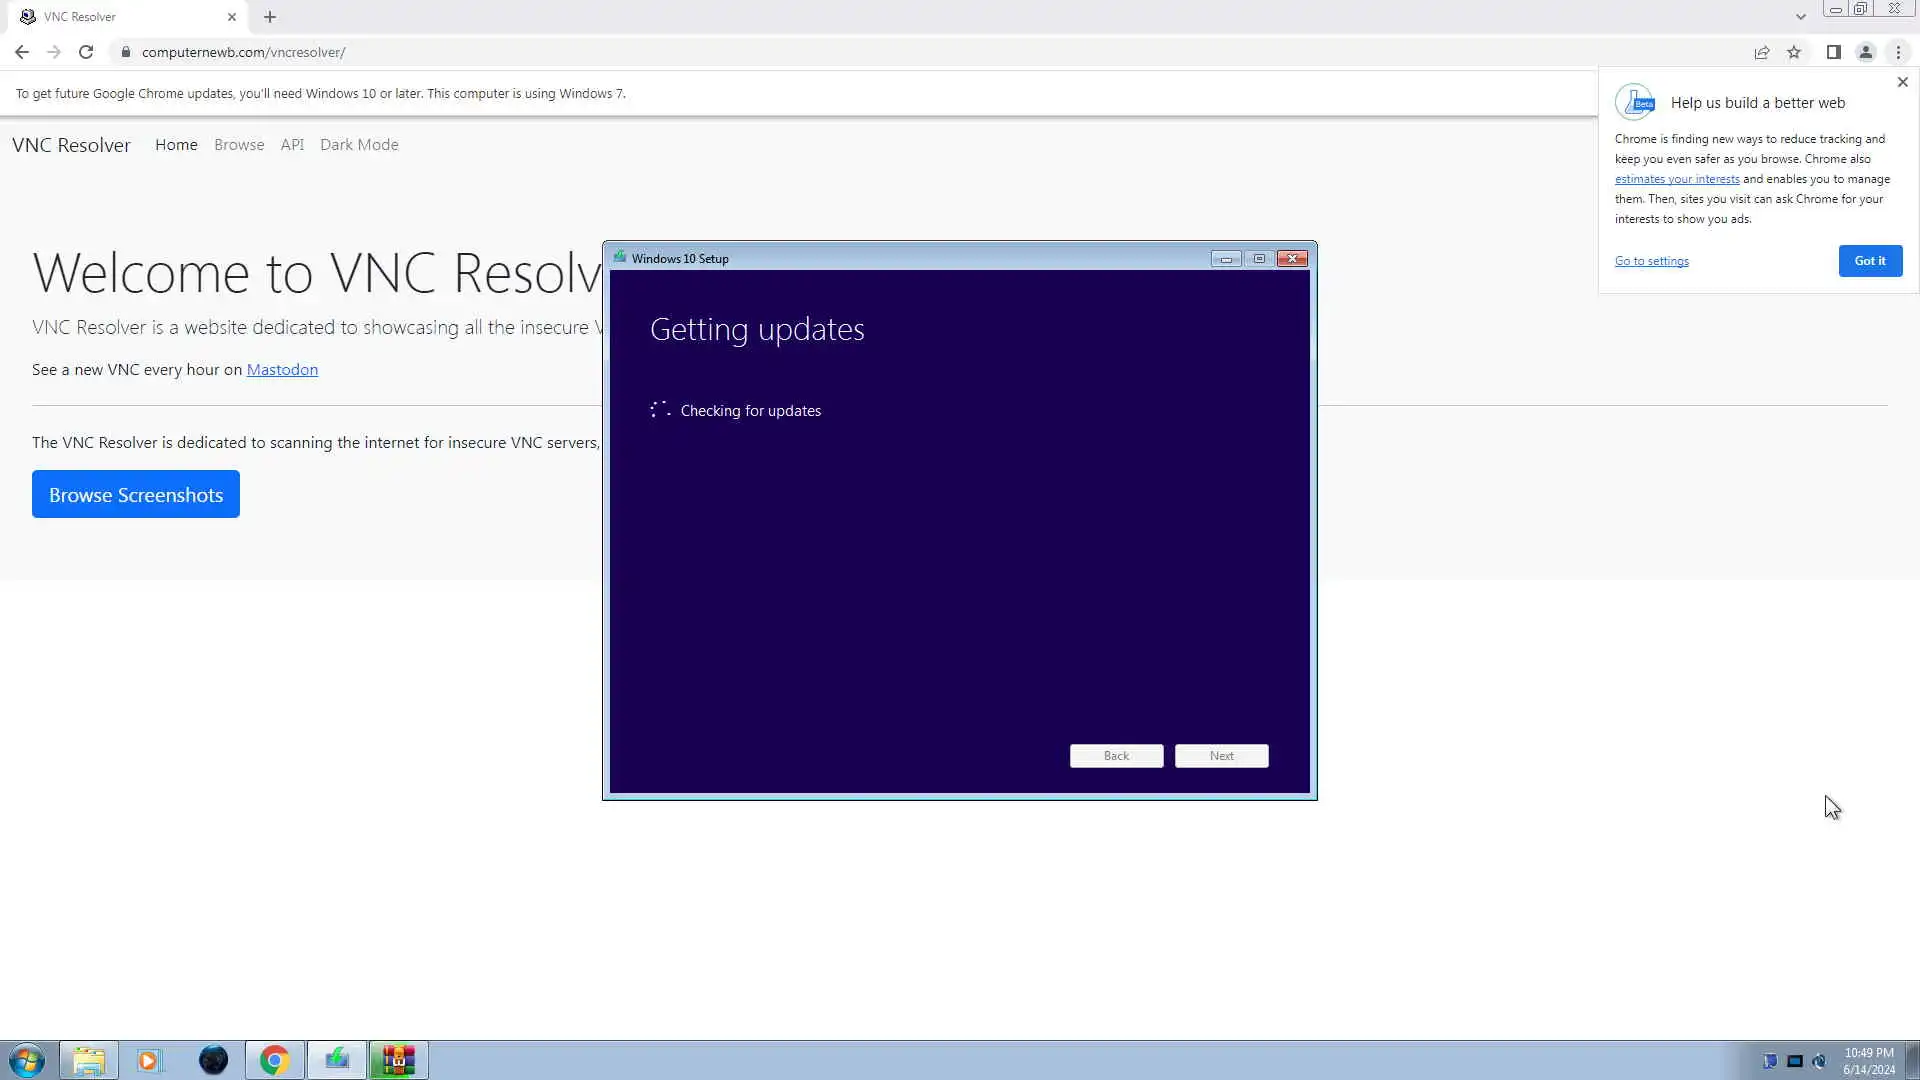The image size is (1920, 1080).
Task: Open the Browse nav item
Action: (239, 144)
